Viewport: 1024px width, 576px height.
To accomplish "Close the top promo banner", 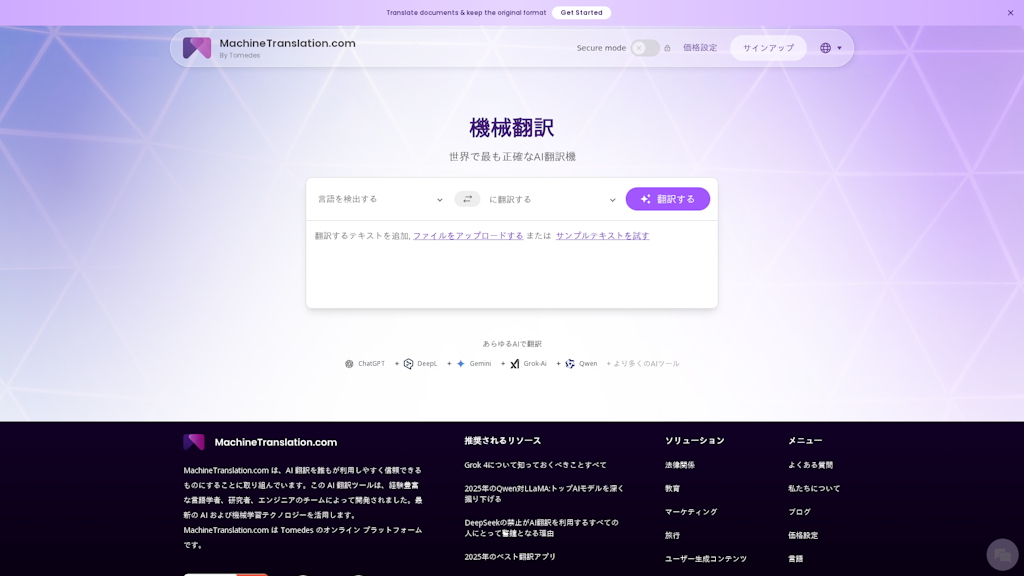I will [x=1010, y=12].
